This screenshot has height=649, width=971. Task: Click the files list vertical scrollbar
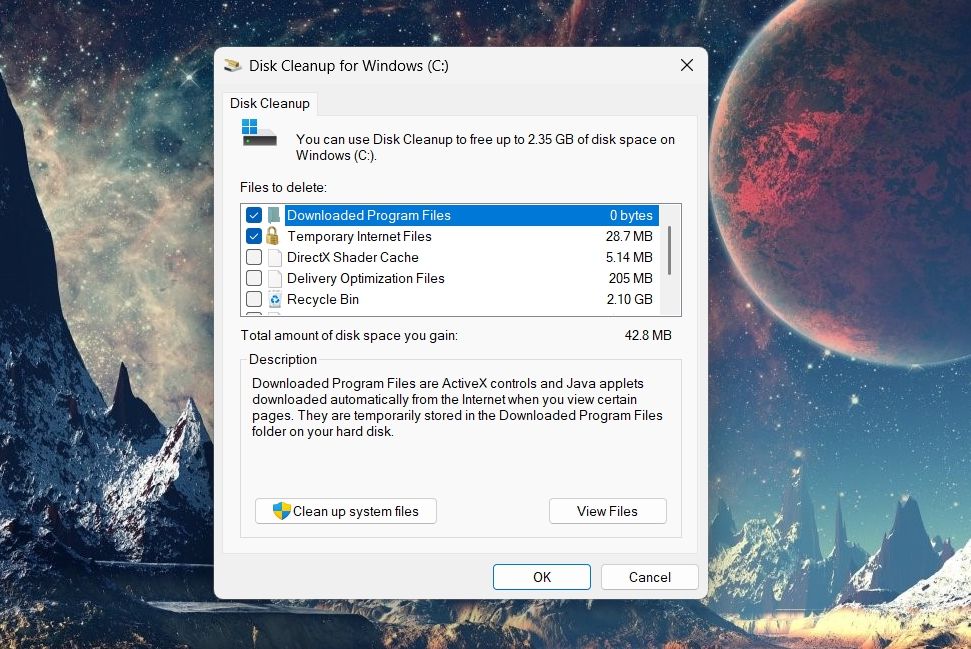pyautogui.click(x=670, y=250)
